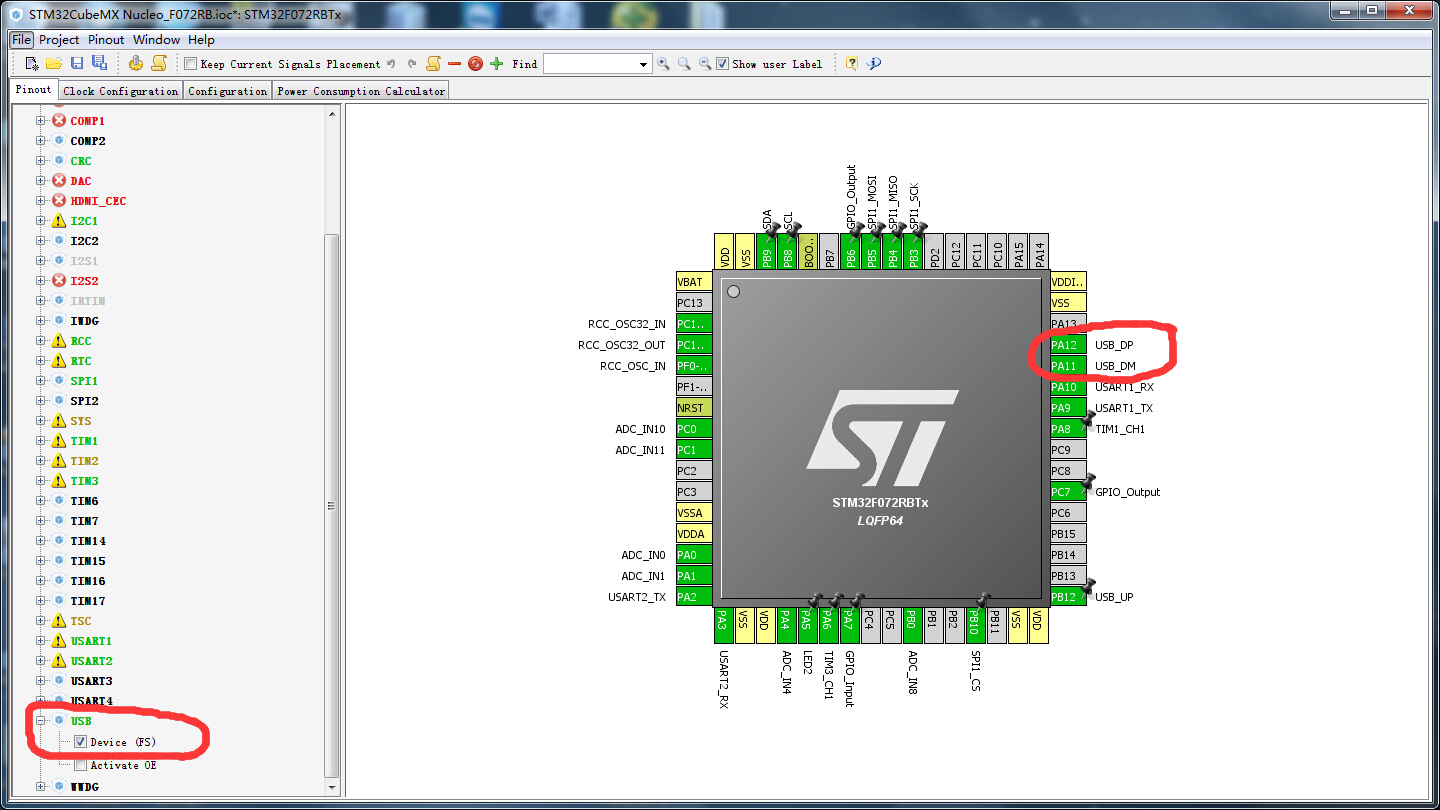
Task: Click the New Project toolbar icon
Action: click(32, 64)
